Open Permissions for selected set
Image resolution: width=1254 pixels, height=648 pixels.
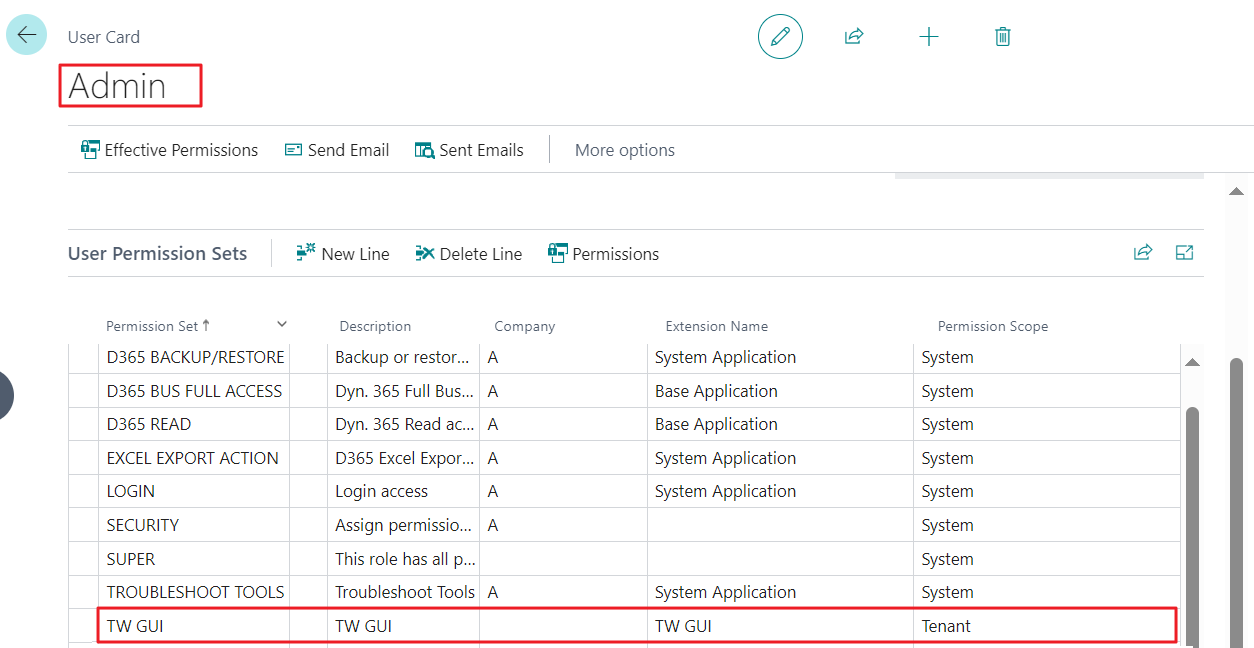[604, 254]
